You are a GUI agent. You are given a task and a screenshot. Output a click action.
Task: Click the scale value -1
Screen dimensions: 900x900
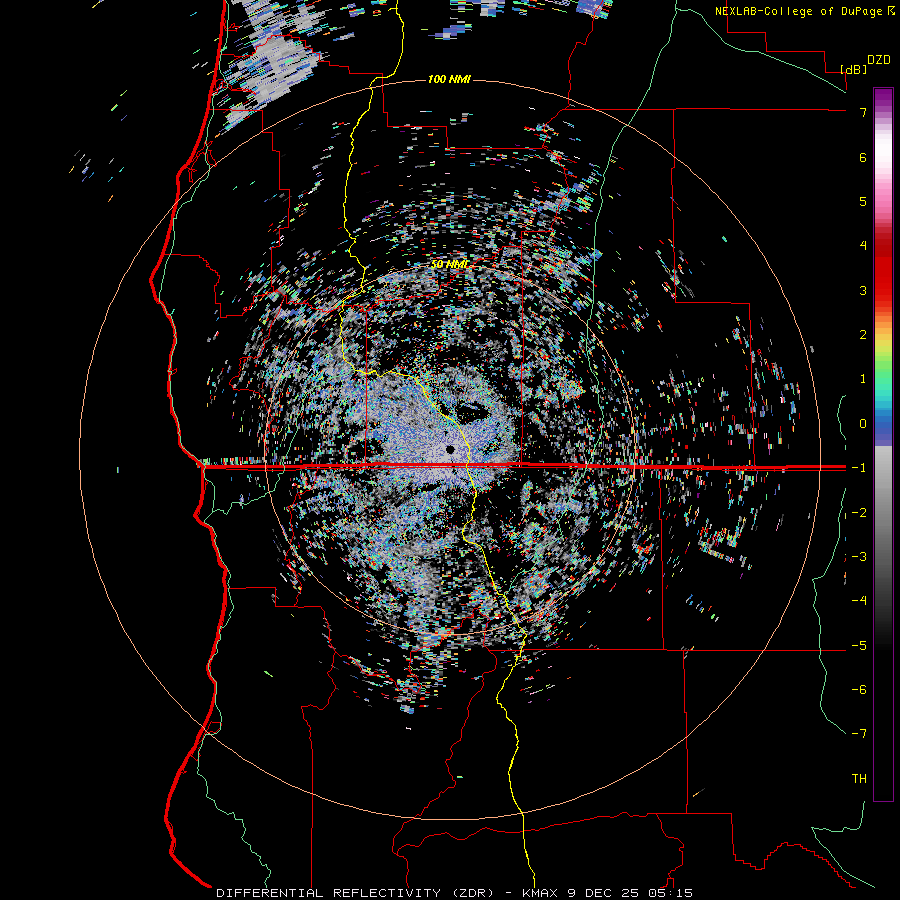coord(859,468)
